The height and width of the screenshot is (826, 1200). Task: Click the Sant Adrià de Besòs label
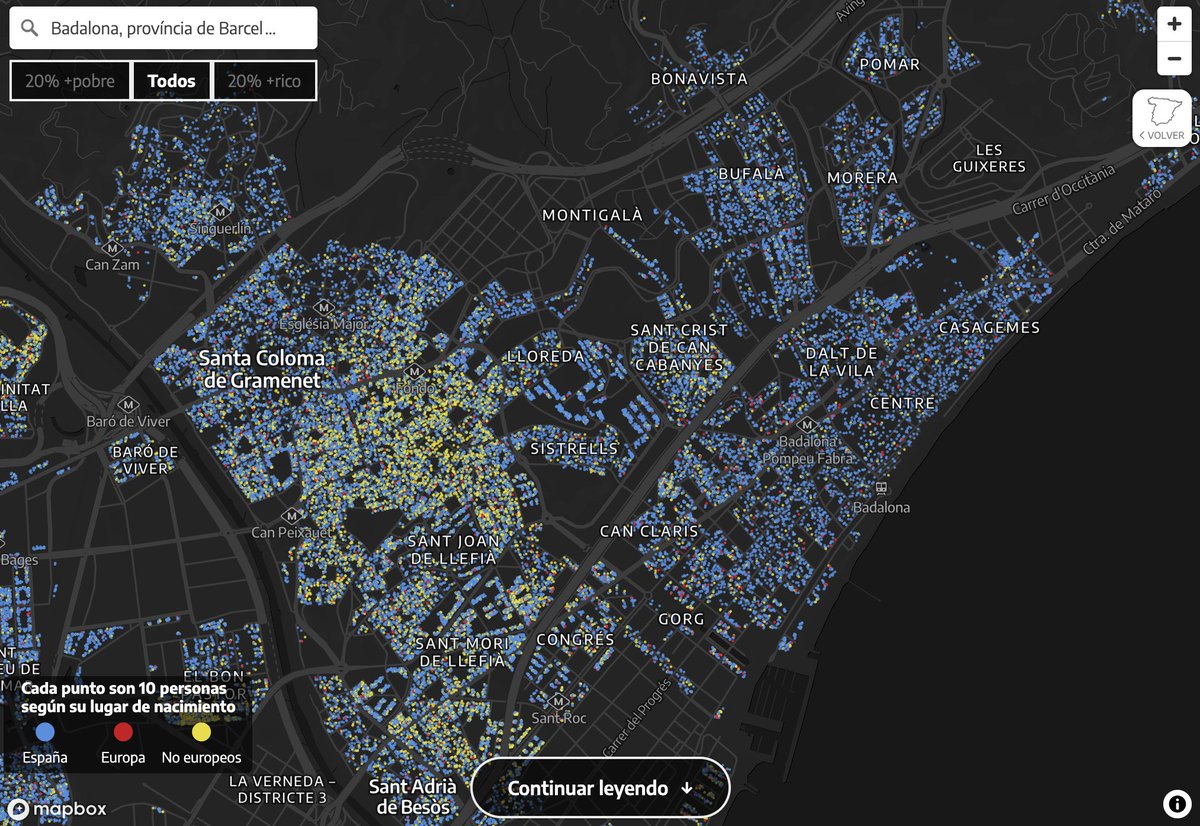point(413,797)
